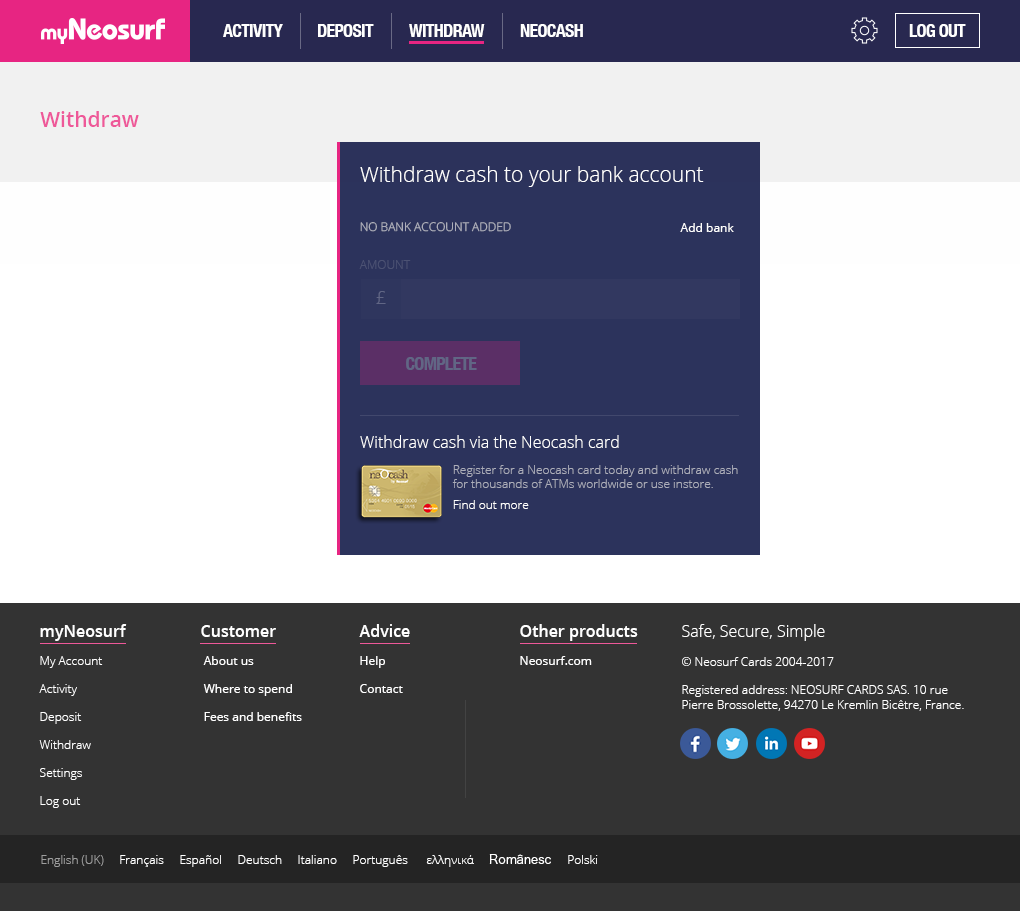Switch language to Deutsch
Image resolution: width=1020 pixels, height=911 pixels.
tap(260, 860)
